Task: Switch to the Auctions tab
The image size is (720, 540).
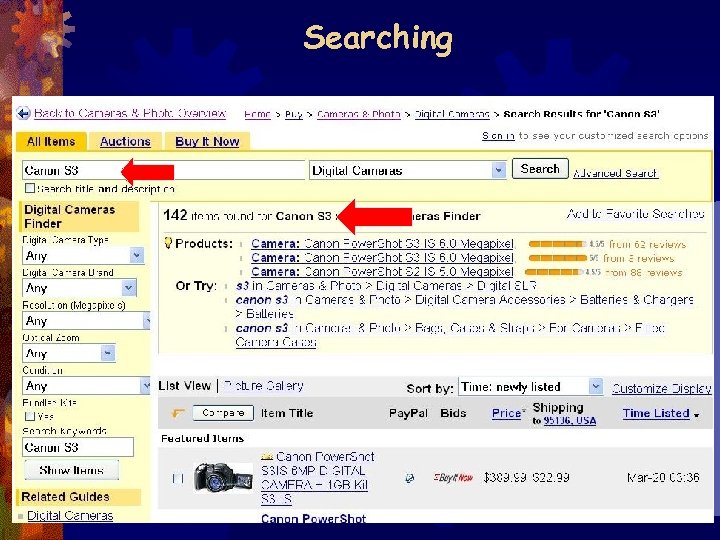Action: [x=125, y=141]
